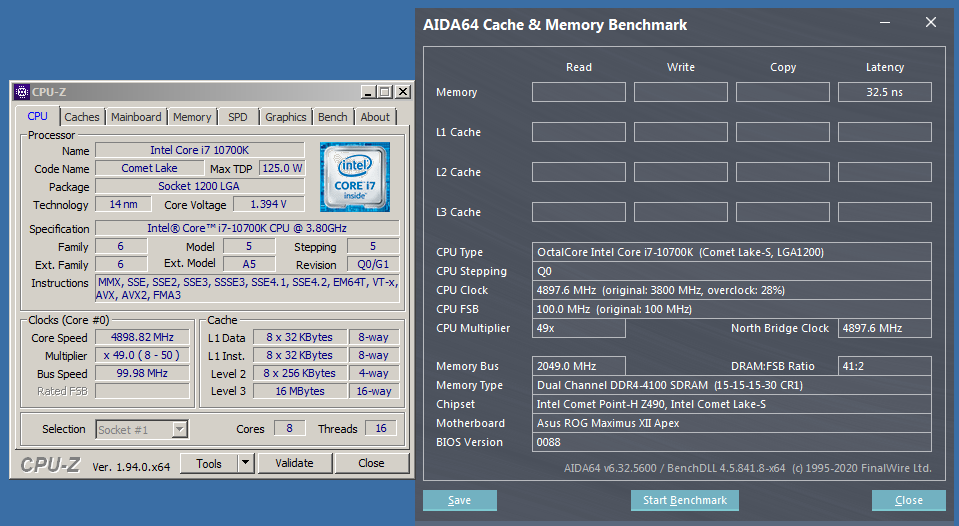
Task: Open the Socket #1 selection dropdown
Action: tap(179, 429)
